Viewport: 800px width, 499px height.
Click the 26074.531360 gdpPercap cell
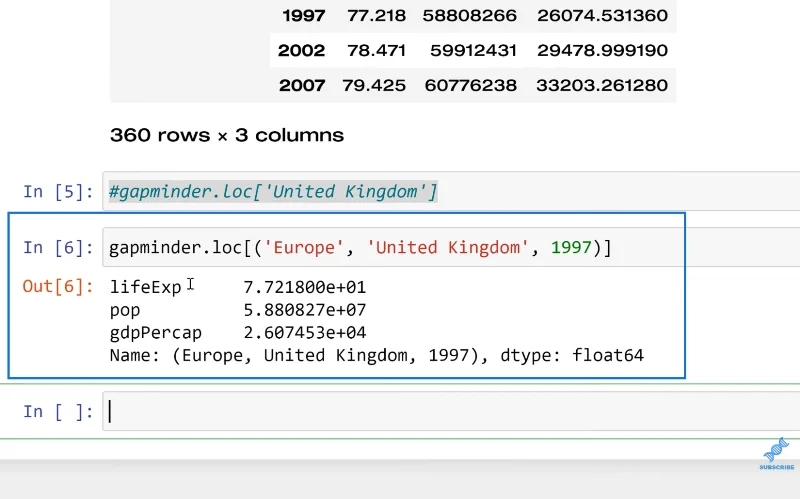pos(602,15)
